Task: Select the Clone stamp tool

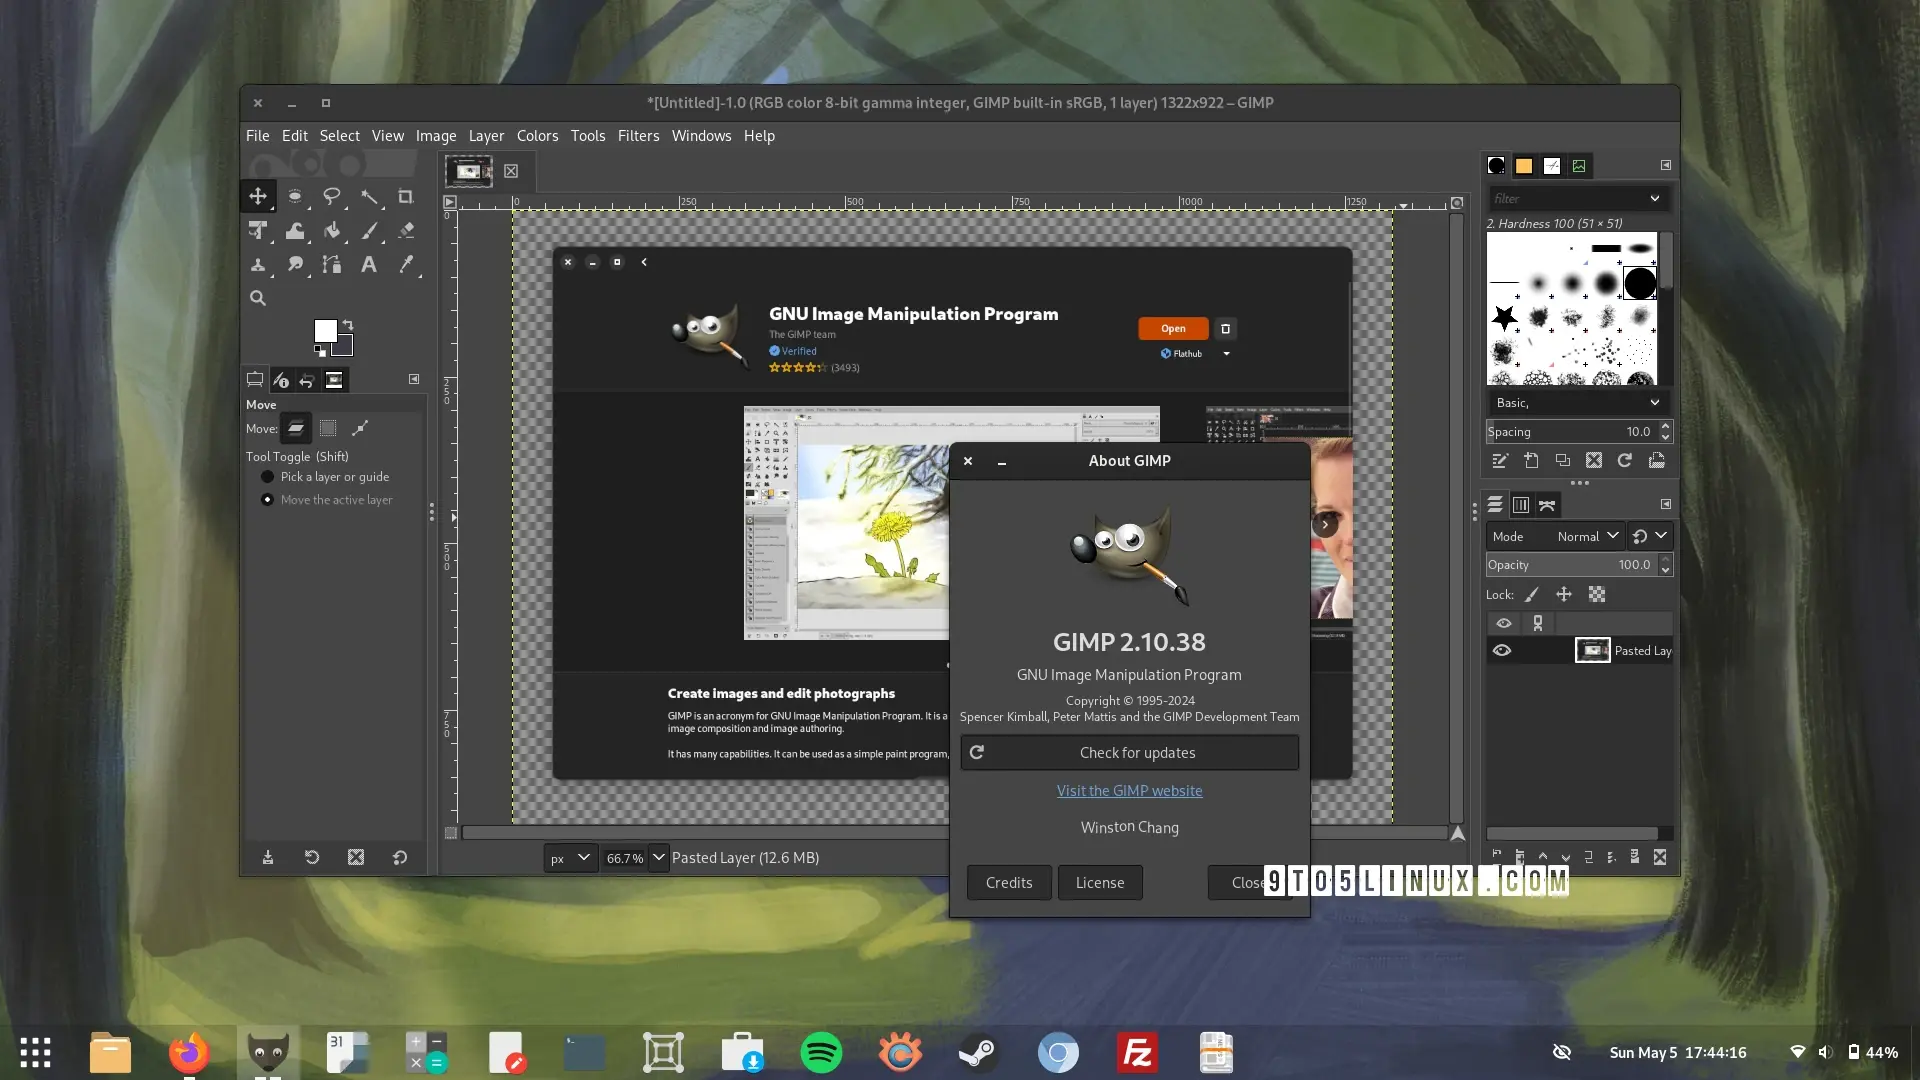Action: 258,264
